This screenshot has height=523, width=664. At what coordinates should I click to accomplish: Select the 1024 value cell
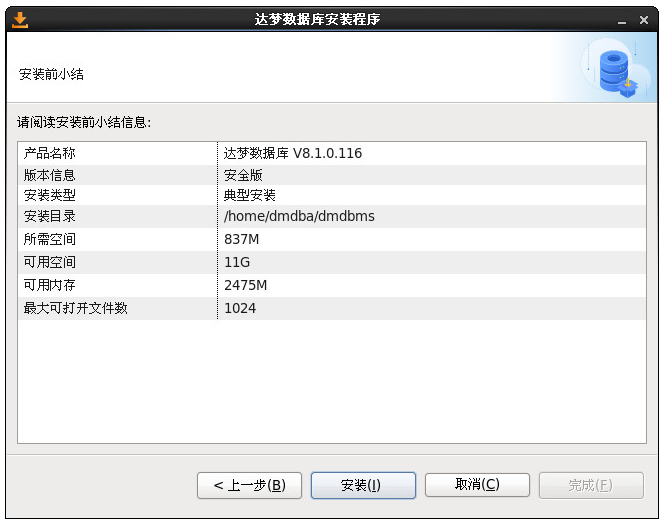240,308
